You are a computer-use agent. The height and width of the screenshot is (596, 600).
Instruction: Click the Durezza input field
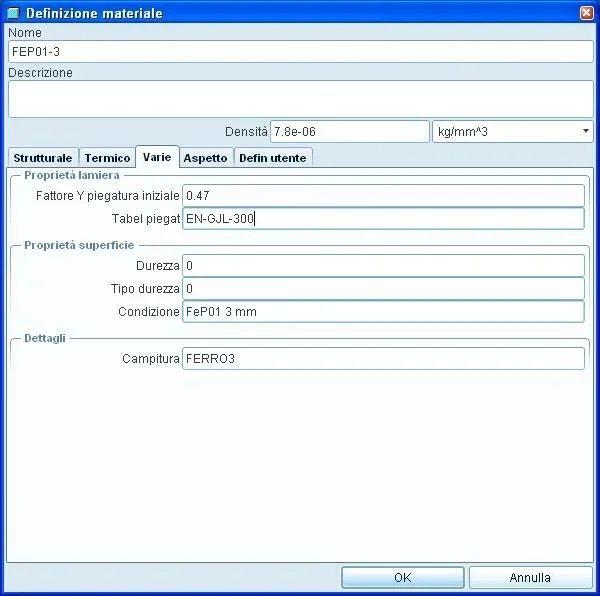(383, 265)
